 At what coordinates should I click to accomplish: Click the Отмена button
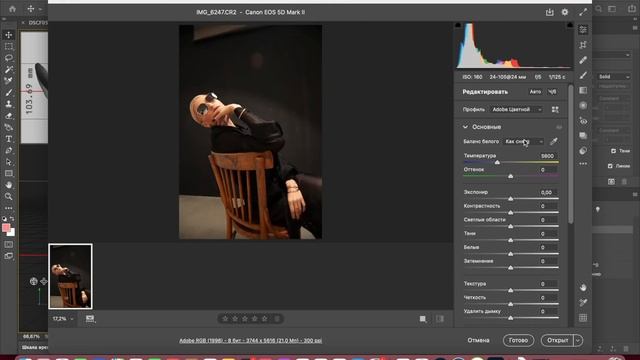coord(478,340)
